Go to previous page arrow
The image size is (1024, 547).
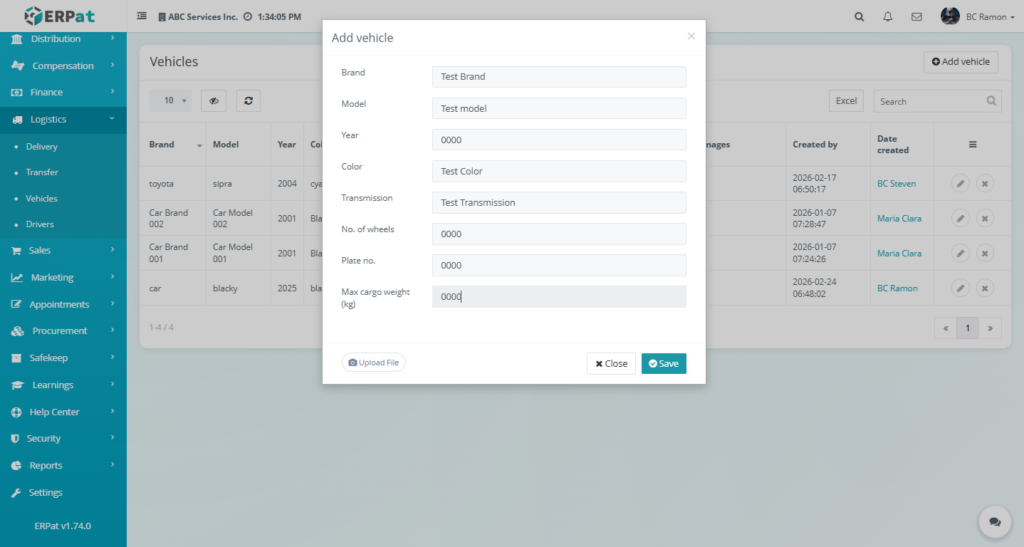click(946, 328)
